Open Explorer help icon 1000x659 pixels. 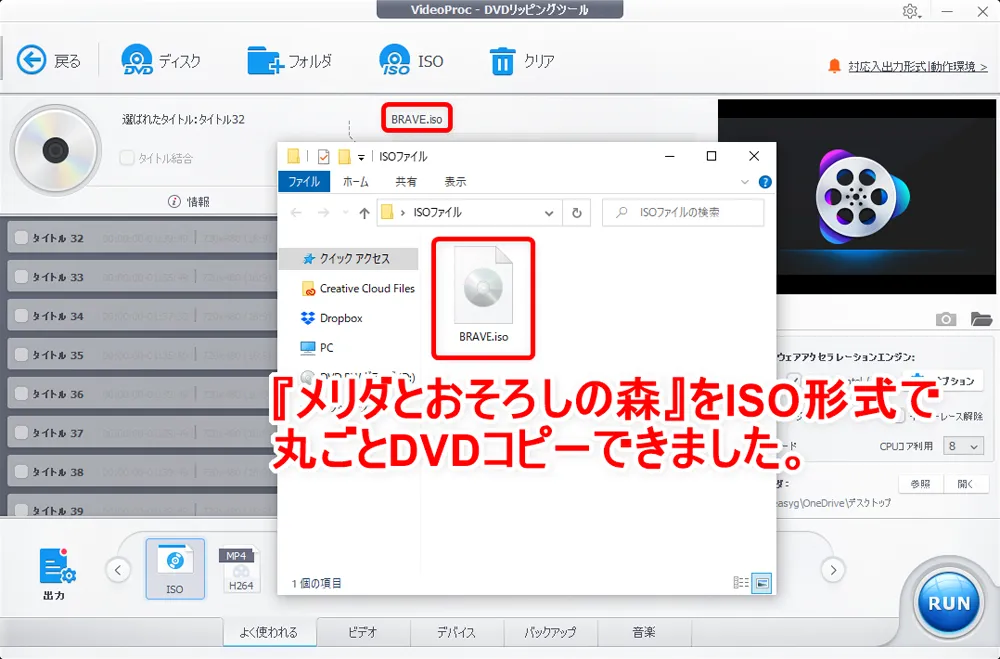(x=765, y=182)
